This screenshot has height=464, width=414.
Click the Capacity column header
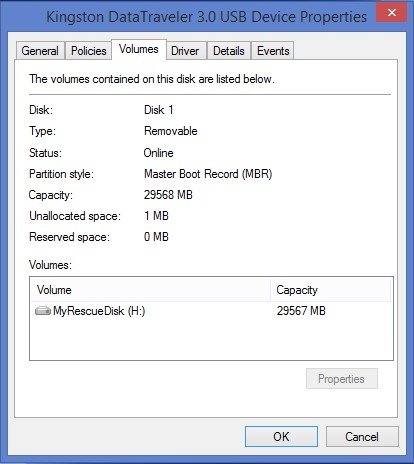[330, 290]
